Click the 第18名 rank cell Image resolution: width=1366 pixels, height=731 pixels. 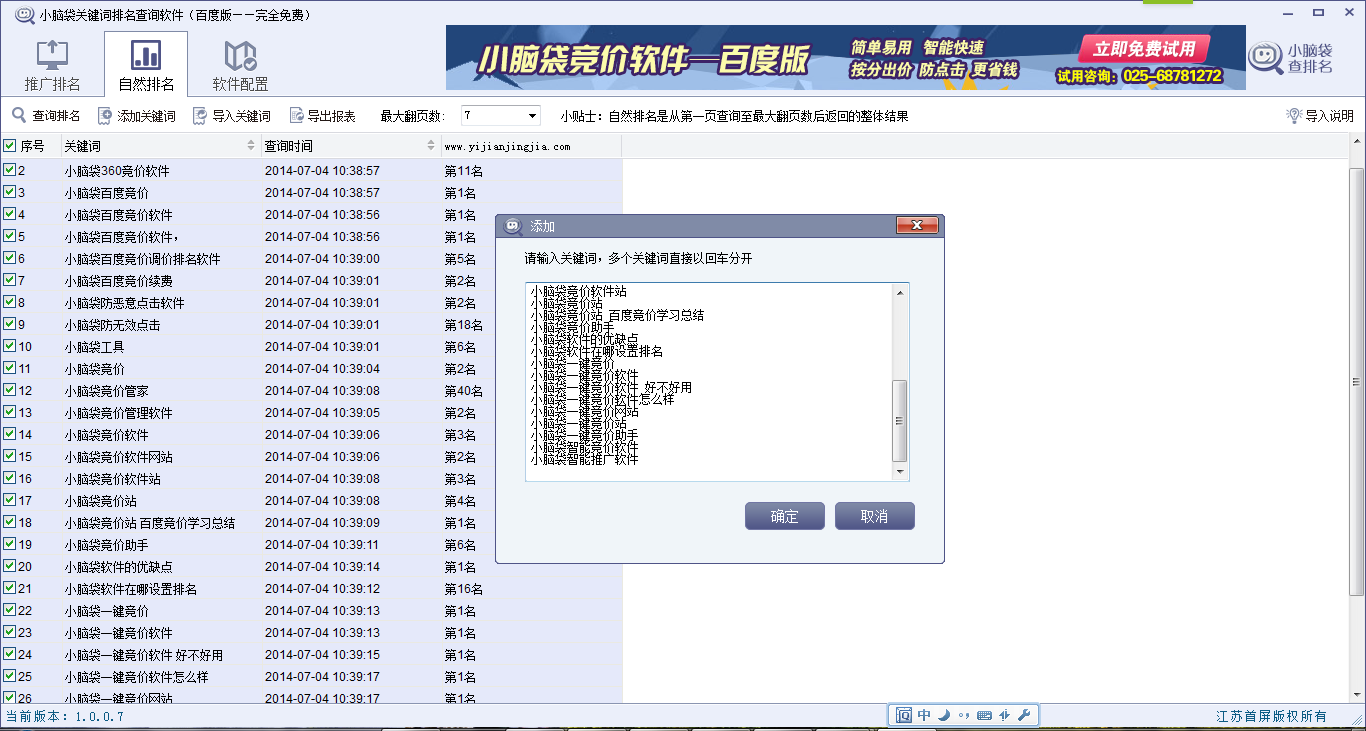click(x=464, y=325)
